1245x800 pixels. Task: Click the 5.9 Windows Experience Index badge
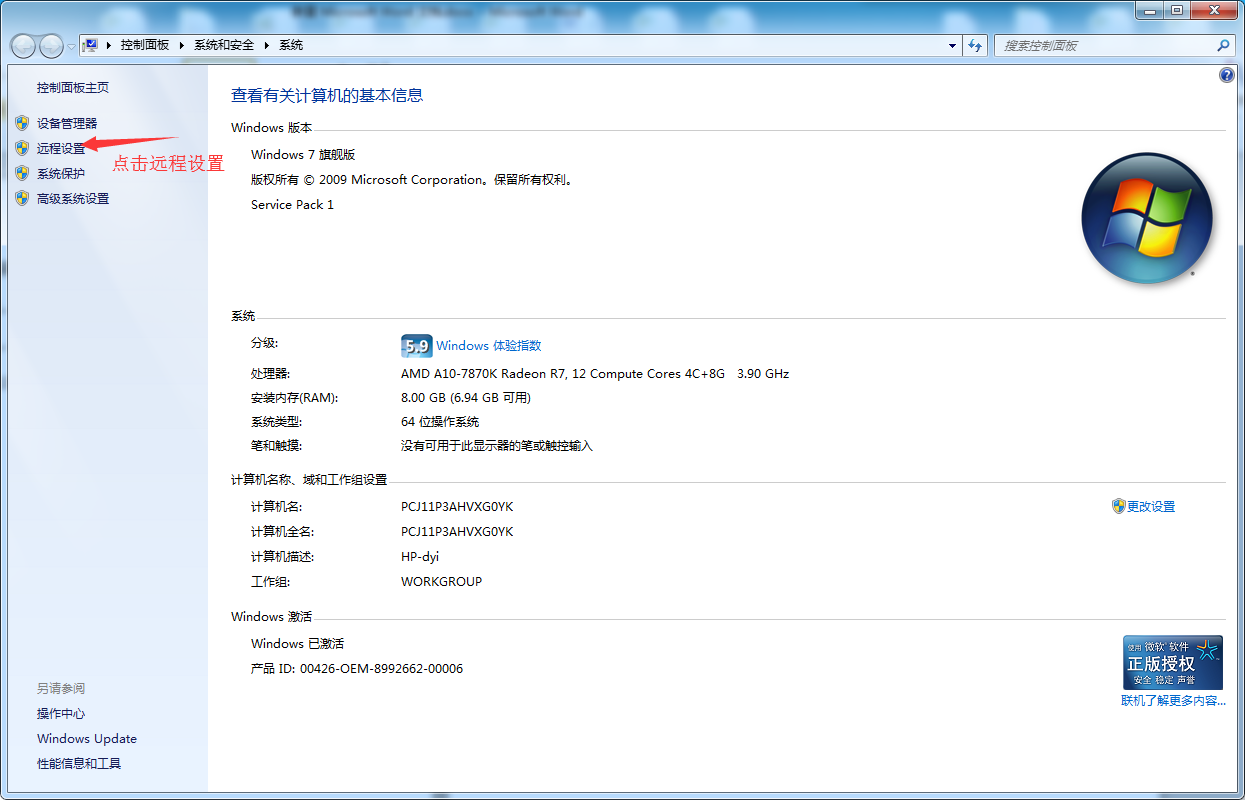tap(416, 346)
